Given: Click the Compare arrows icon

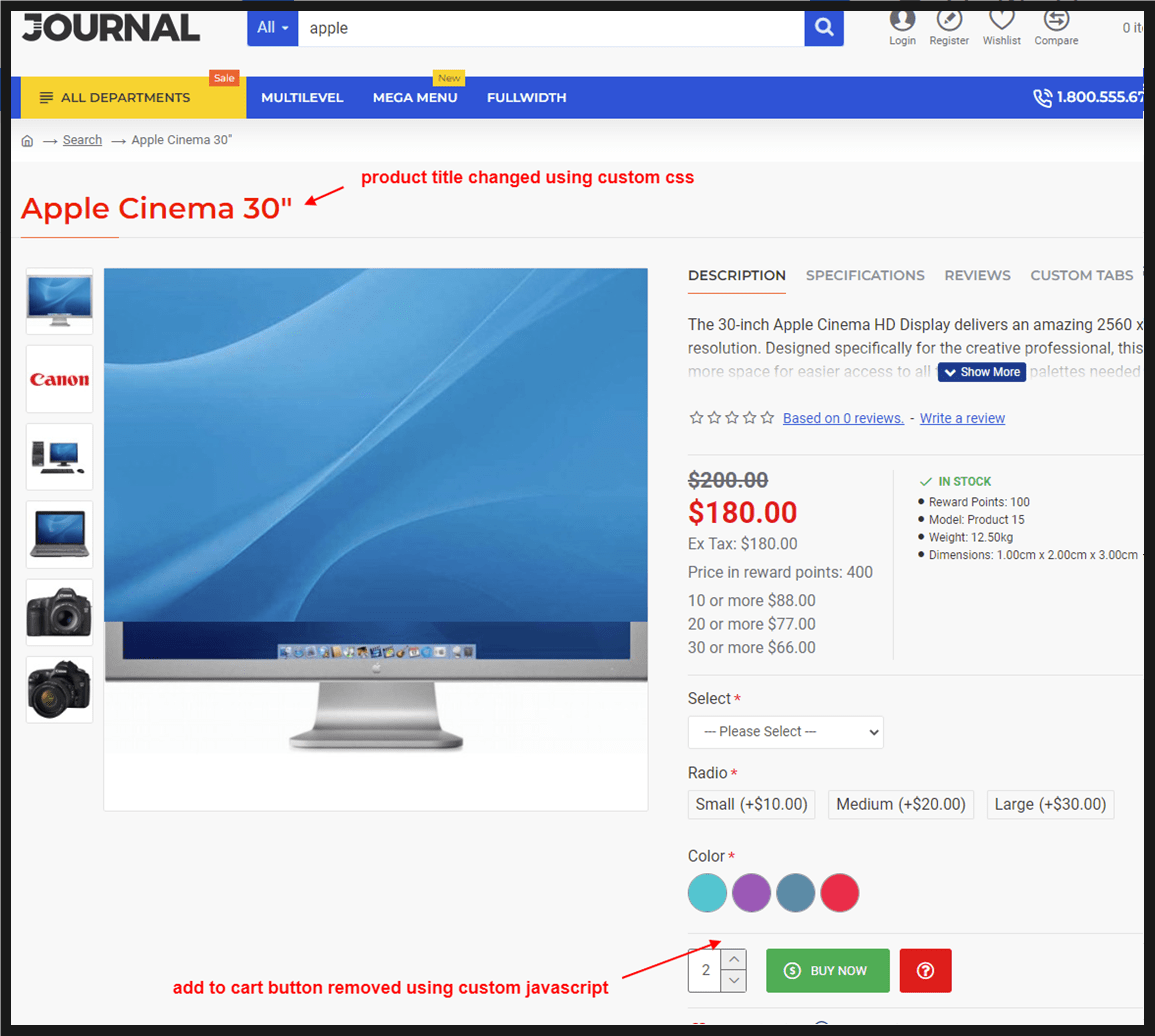Looking at the screenshot, I should [x=1056, y=20].
